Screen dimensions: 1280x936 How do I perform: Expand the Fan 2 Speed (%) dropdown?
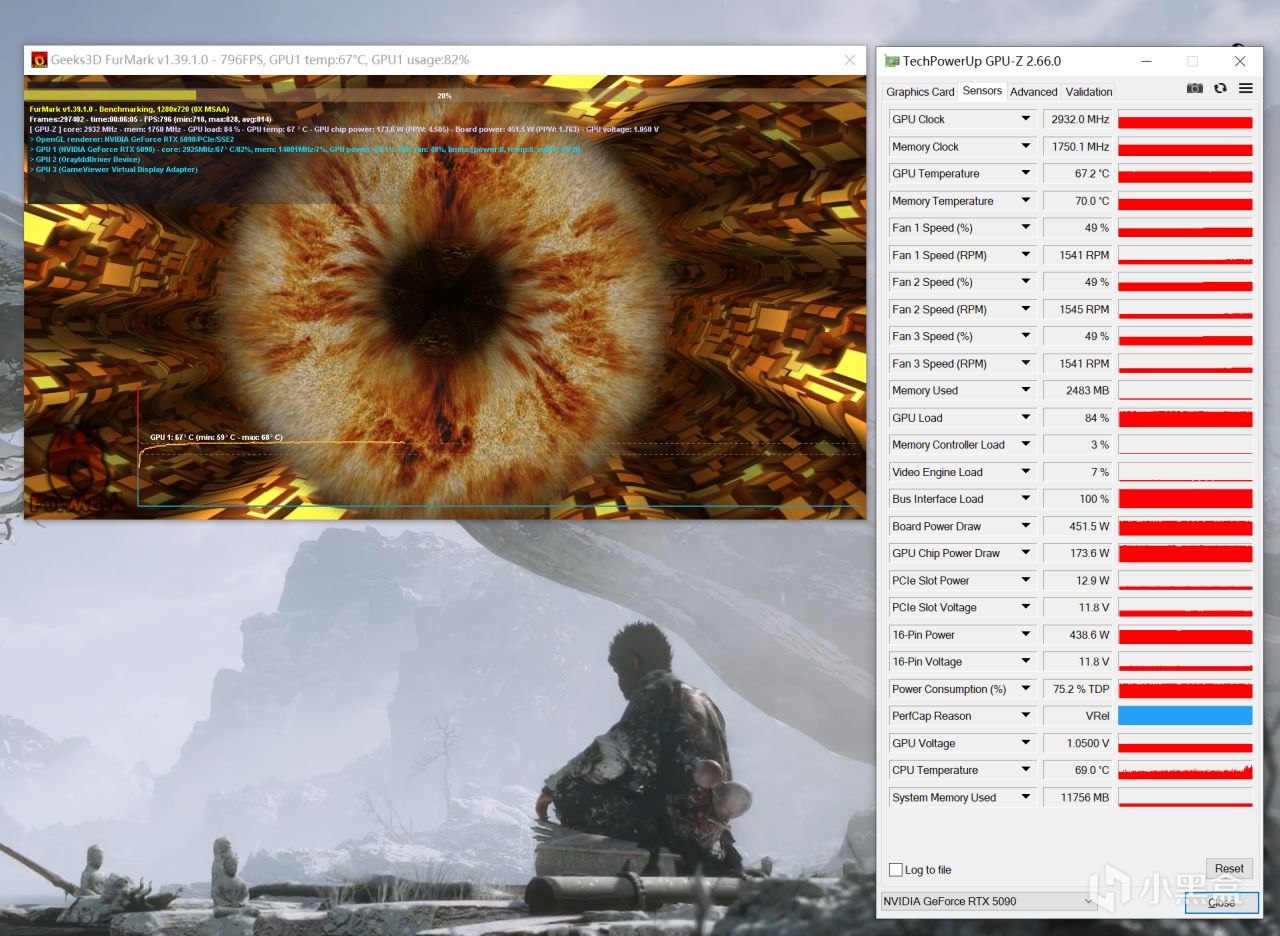coord(1025,282)
